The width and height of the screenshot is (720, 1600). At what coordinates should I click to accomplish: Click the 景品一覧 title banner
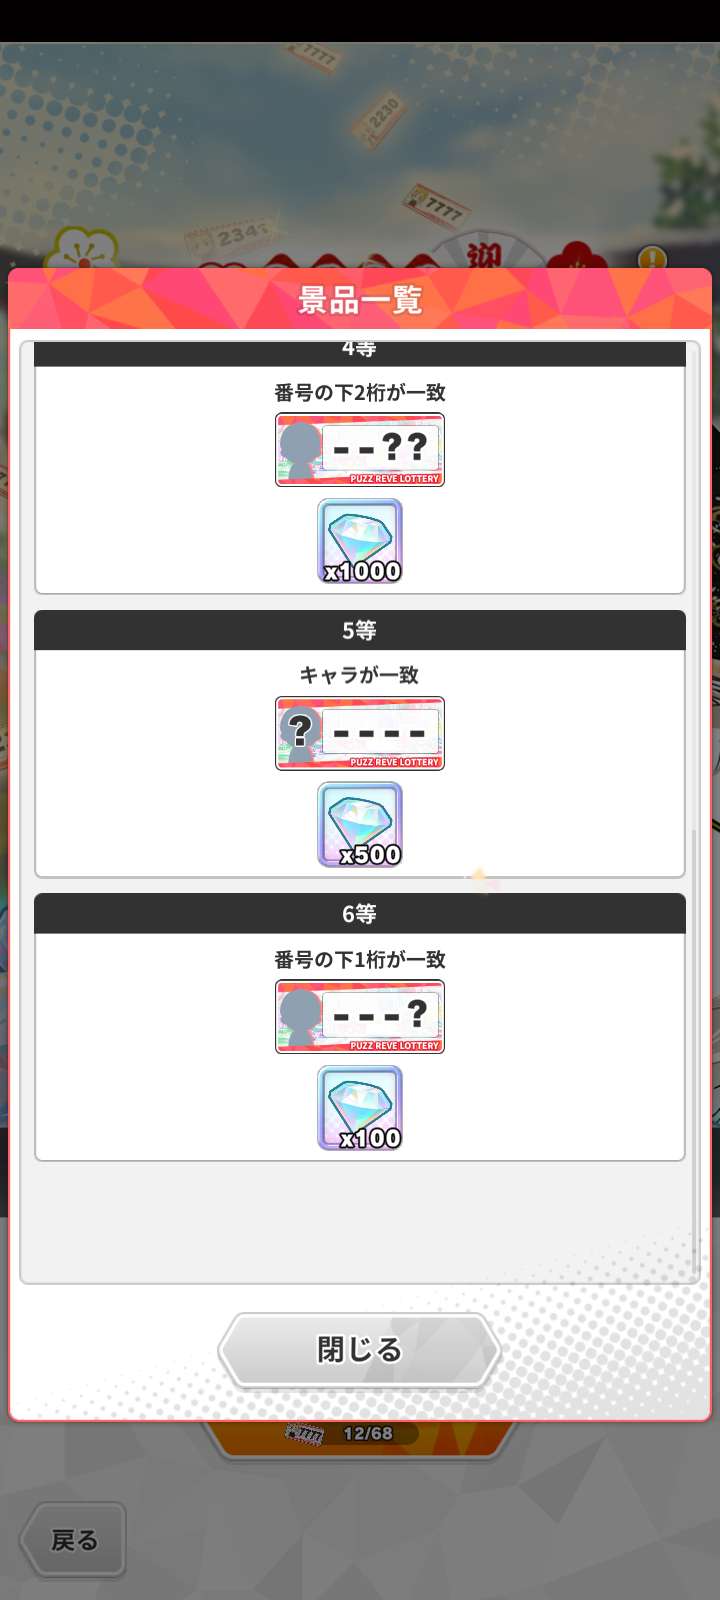(x=360, y=299)
